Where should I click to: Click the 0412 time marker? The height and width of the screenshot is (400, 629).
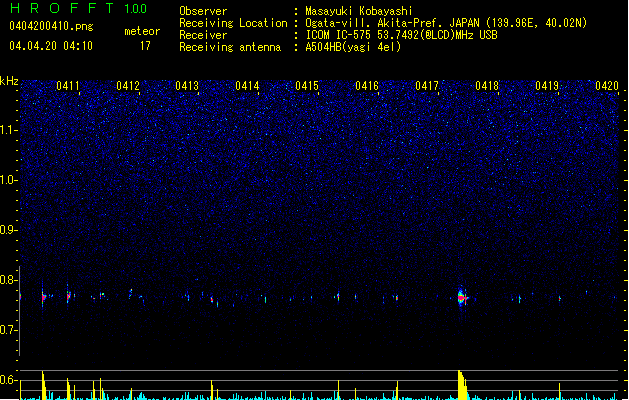coord(128,86)
